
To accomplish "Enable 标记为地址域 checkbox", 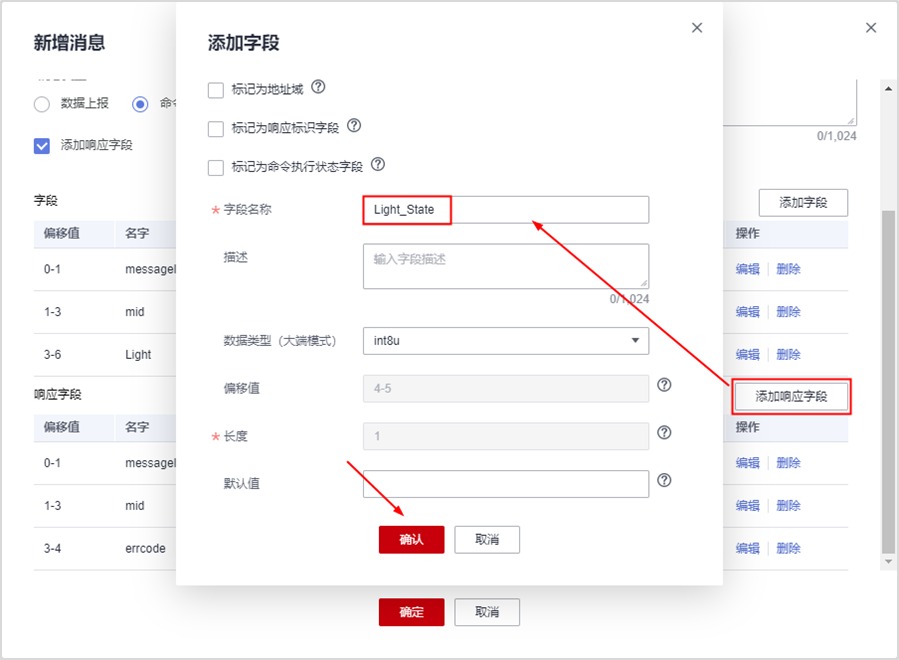I will tap(216, 90).
